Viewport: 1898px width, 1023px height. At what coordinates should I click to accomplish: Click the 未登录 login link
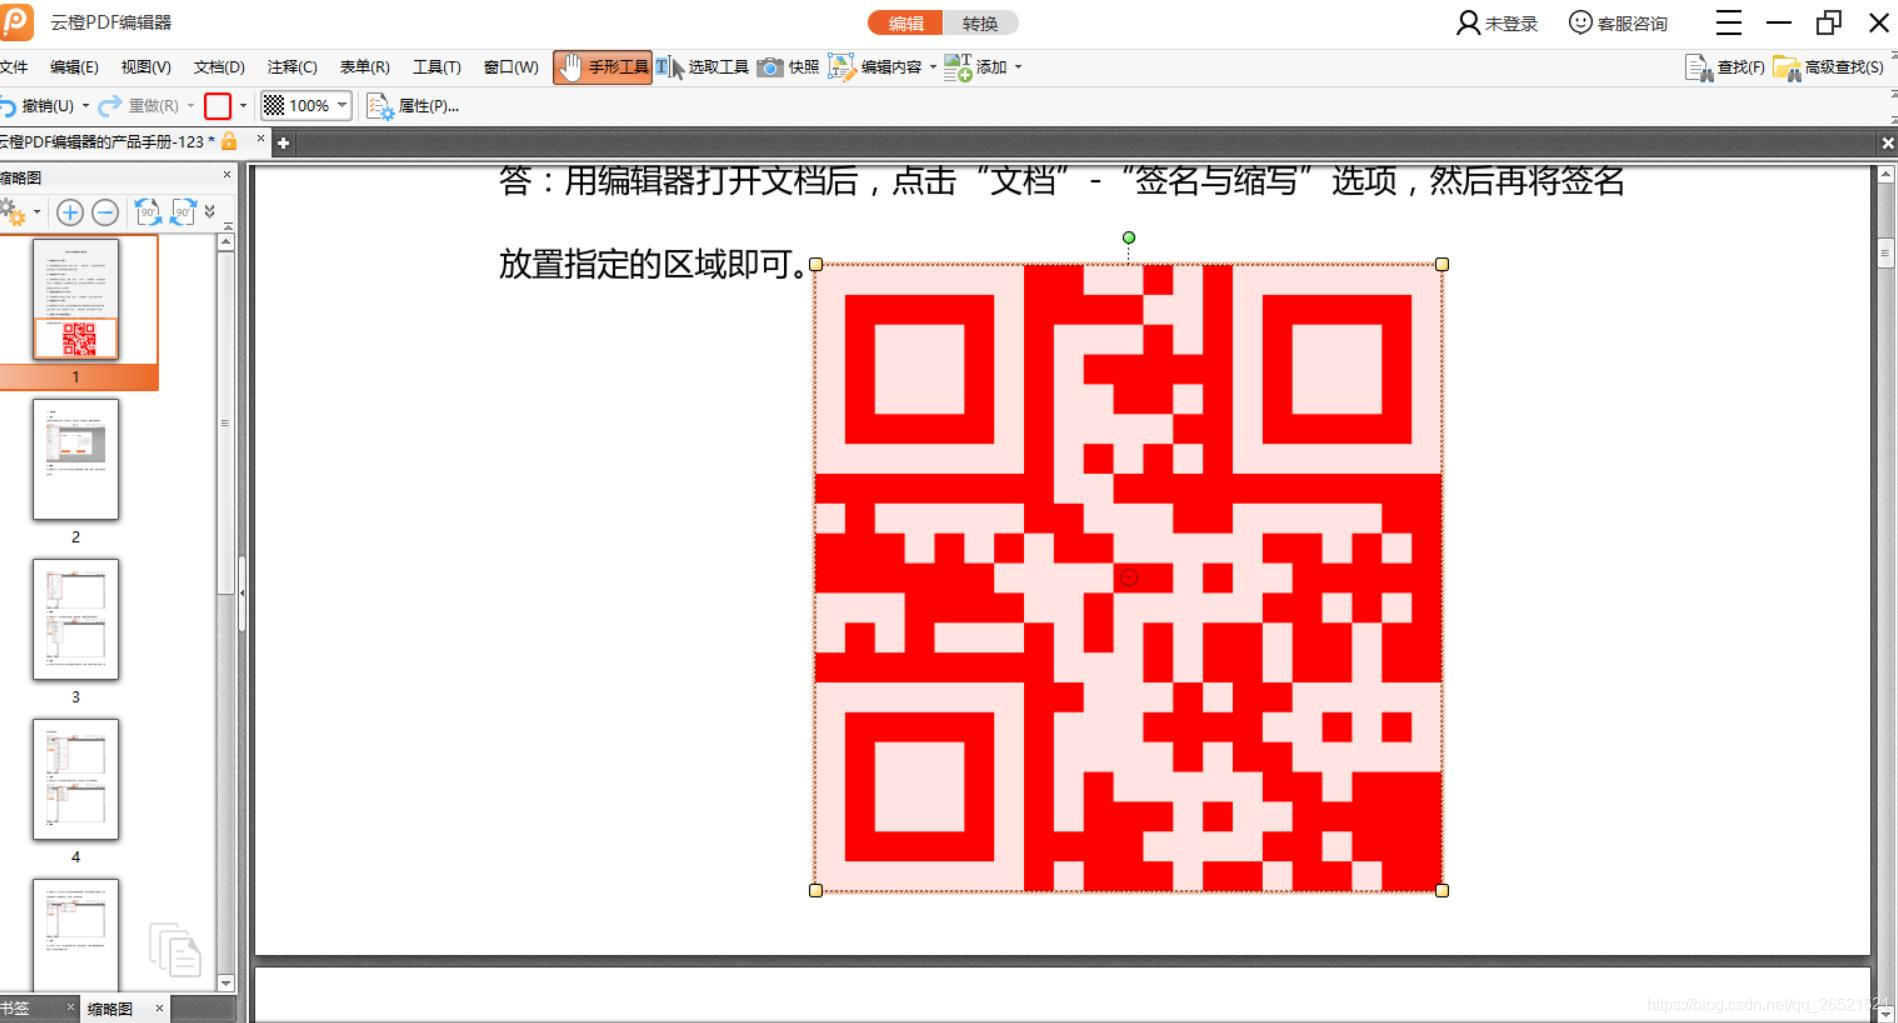coord(1496,23)
